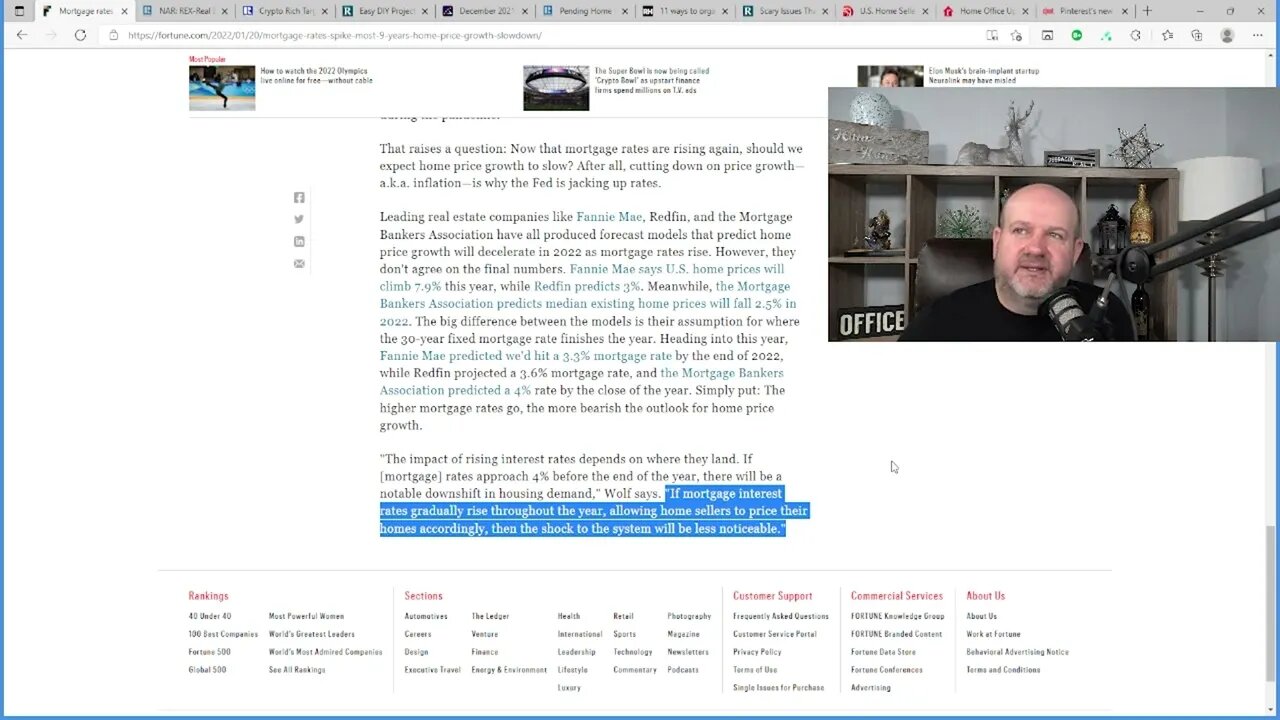Open browser tab actions menu icon

(x=18, y=11)
